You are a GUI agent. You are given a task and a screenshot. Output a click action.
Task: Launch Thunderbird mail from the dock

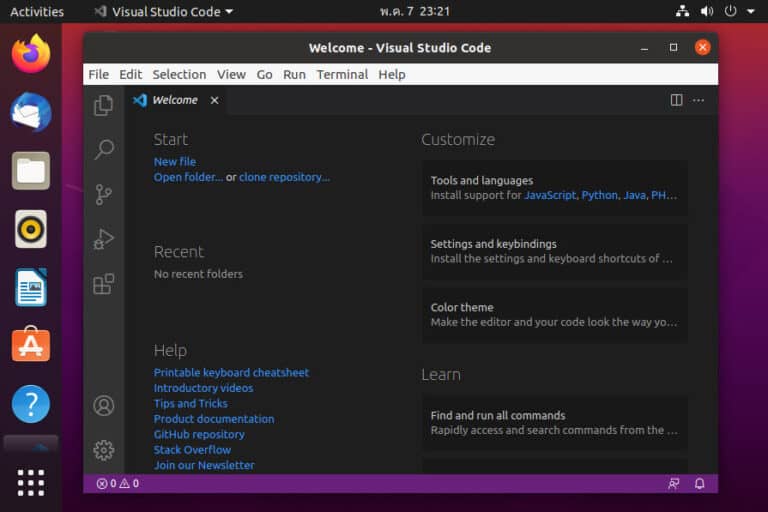tap(31, 112)
